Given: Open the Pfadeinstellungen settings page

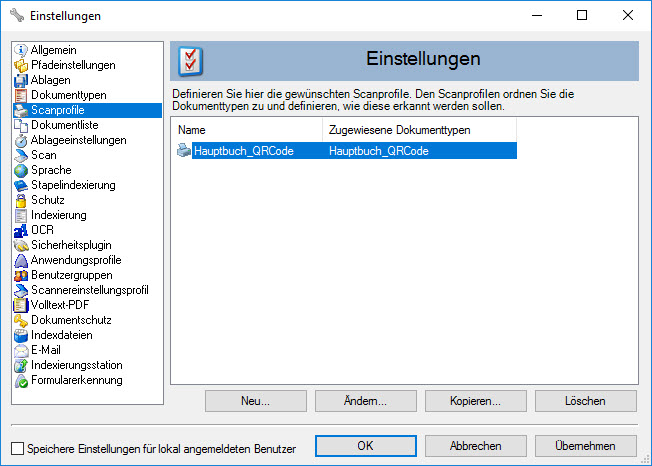Looking at the screenshot, I should tap(72, 65).
